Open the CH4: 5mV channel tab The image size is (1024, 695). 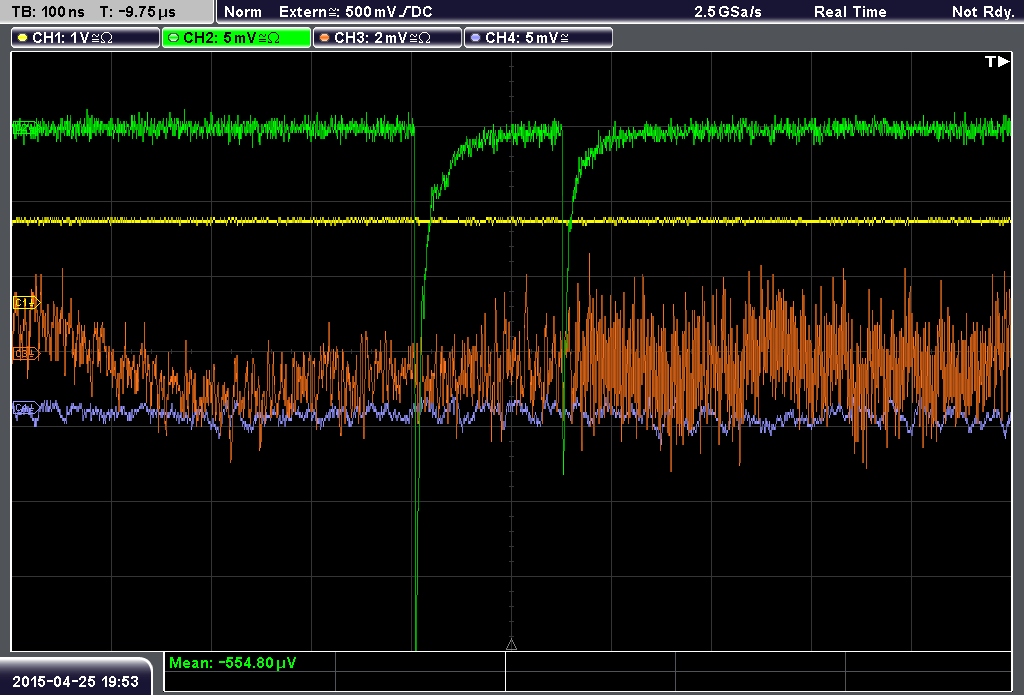click(x=538, y=38)
